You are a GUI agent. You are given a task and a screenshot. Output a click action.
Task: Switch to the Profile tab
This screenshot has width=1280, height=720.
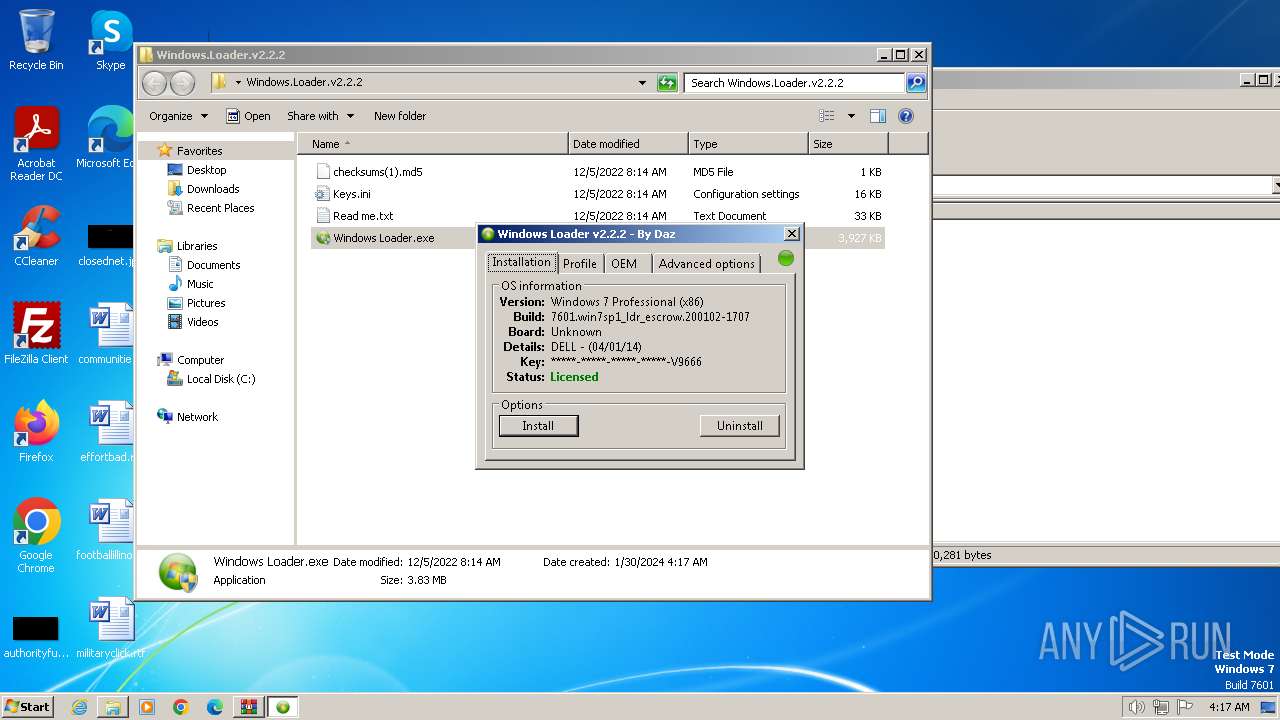(x=579, y=264)
